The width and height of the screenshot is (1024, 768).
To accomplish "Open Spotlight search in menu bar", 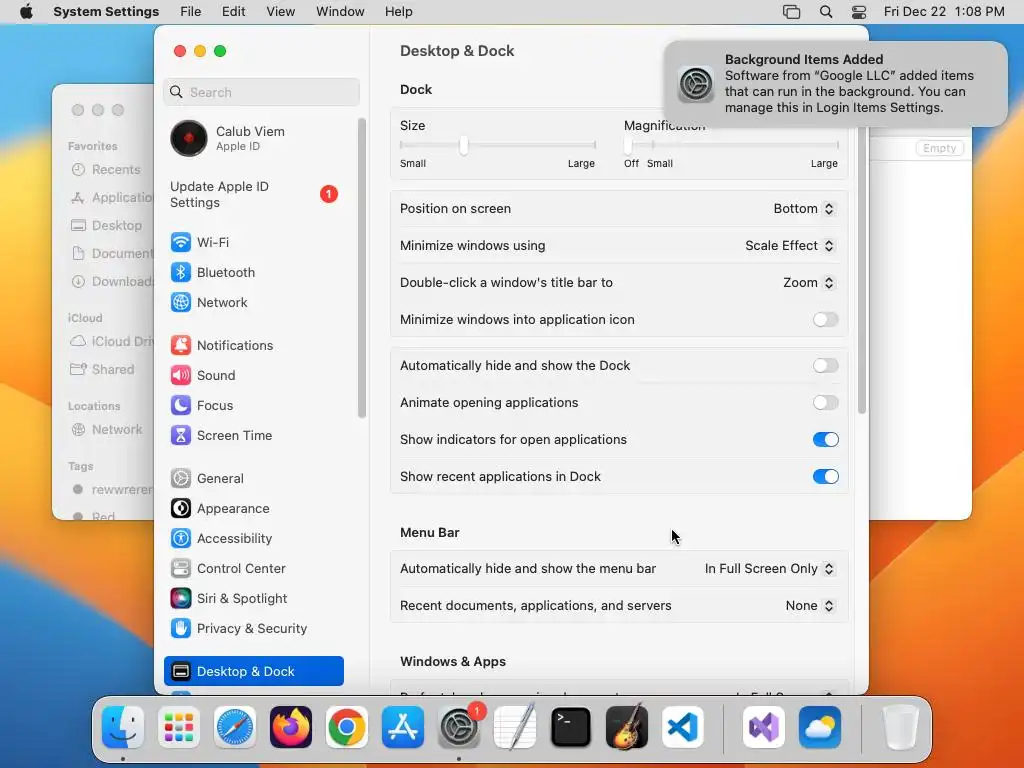I will pyautogui.click(x=825, y=12).
